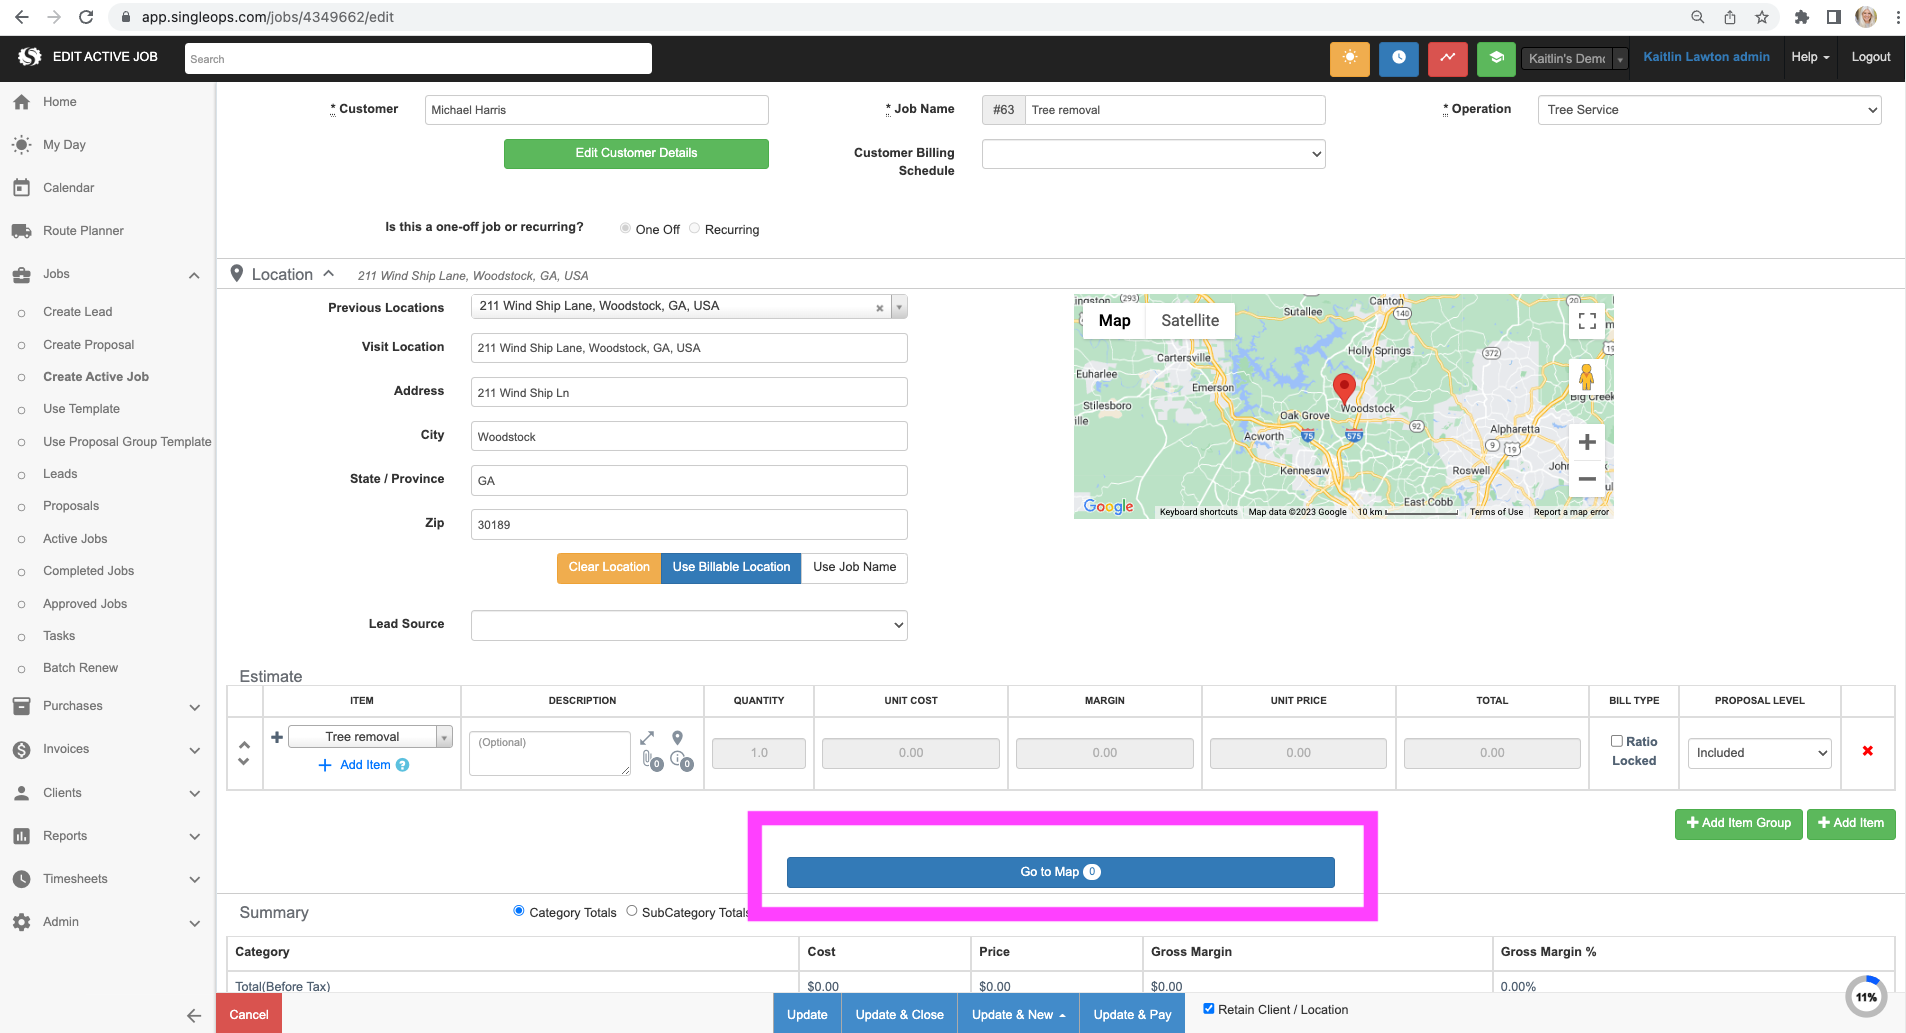Click the Zip input field
The image size is (1906, 1033).
688,525
